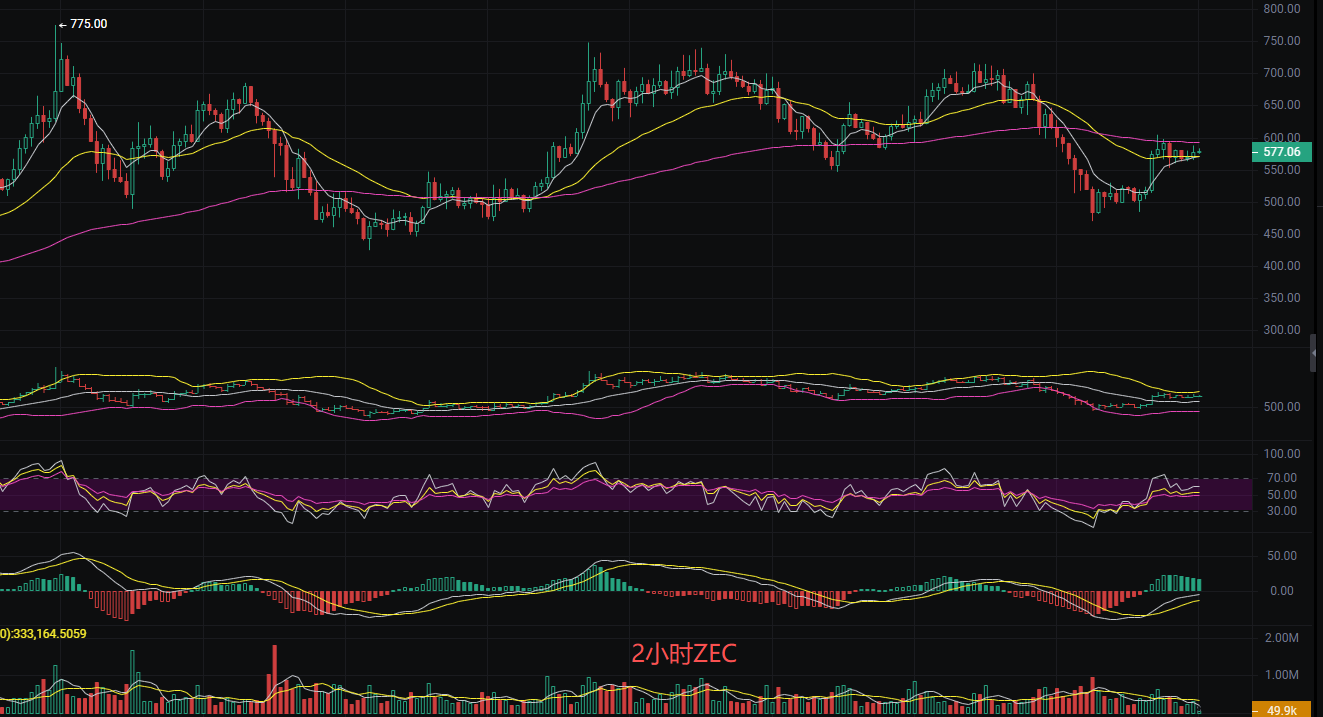This screenshot has height=717, width=1323.
Task: Click the 1.00M volume axis label
Action: [1281, 675]
